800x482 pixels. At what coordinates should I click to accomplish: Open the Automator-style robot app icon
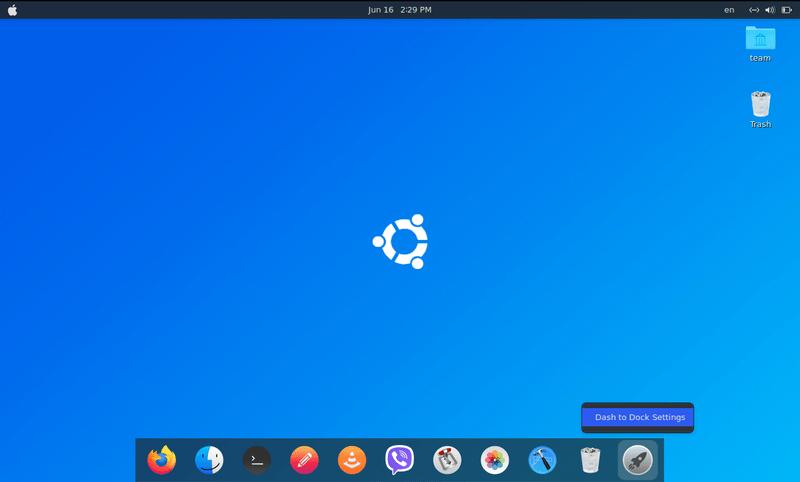[447, 460]
